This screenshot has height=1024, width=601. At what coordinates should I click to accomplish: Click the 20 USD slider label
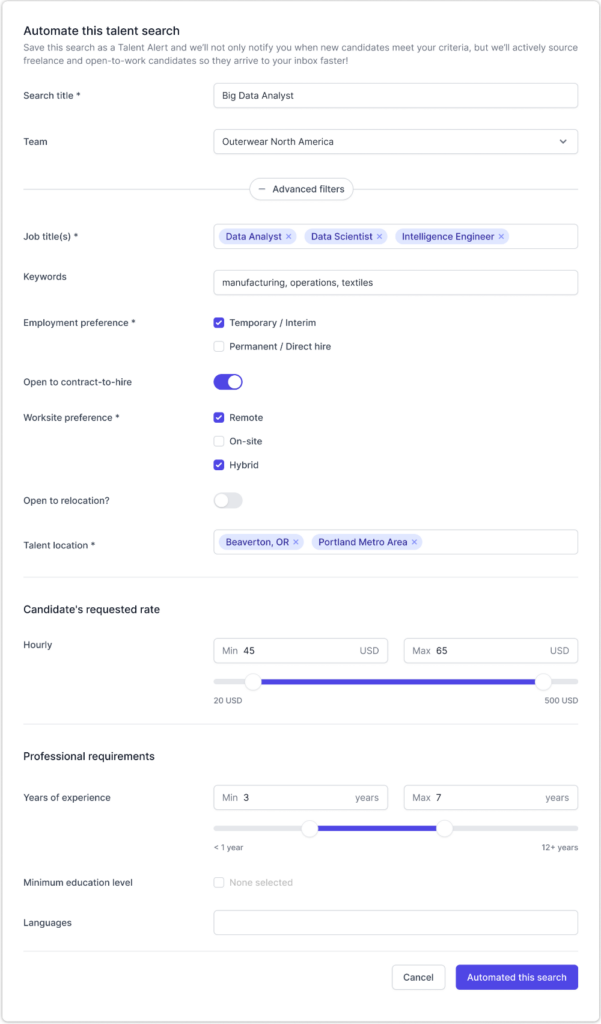[227, 701]
